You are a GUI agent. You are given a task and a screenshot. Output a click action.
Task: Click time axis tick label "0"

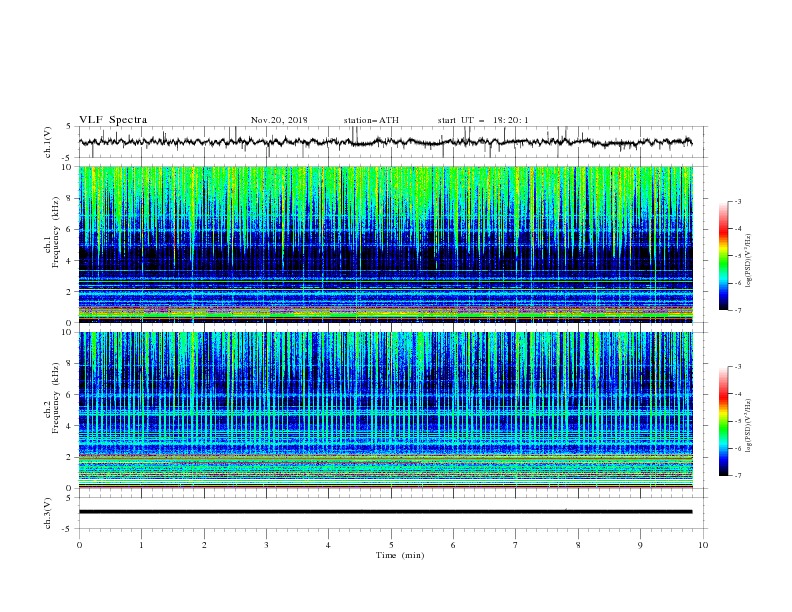pos(79,545)
